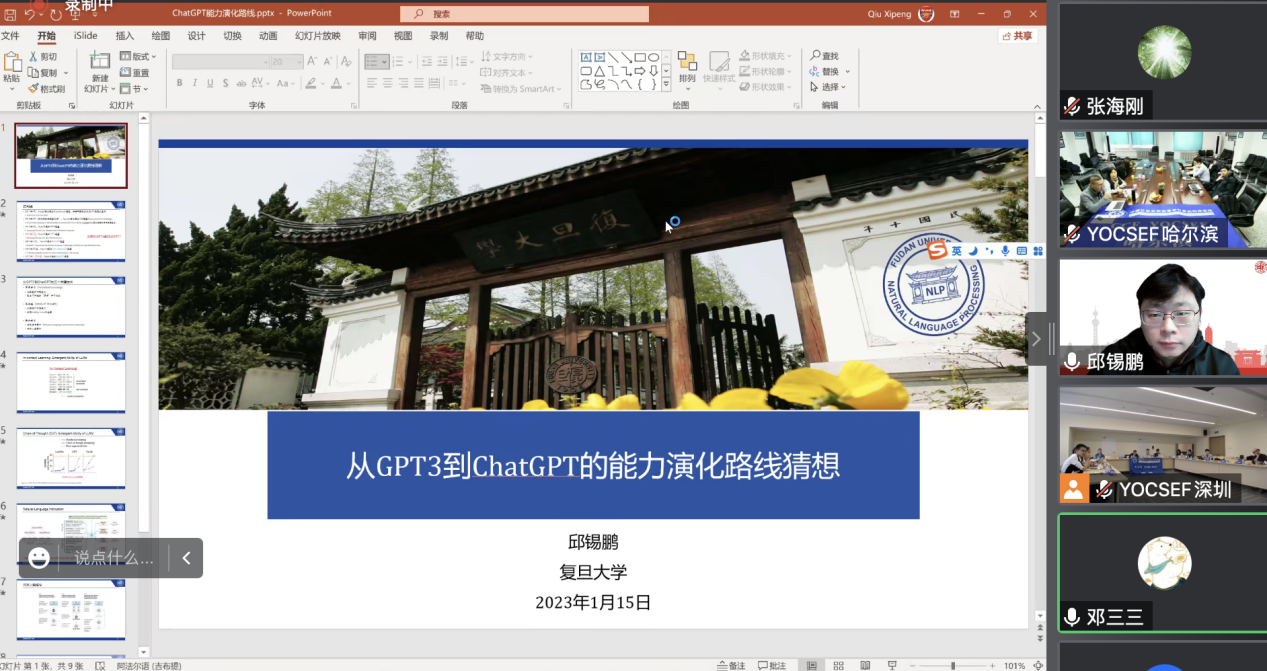The width and height of the screenshot is (1267, 671).
Task: Click the Paste (粘贴) clipboard icon
Action: point(12,62)
